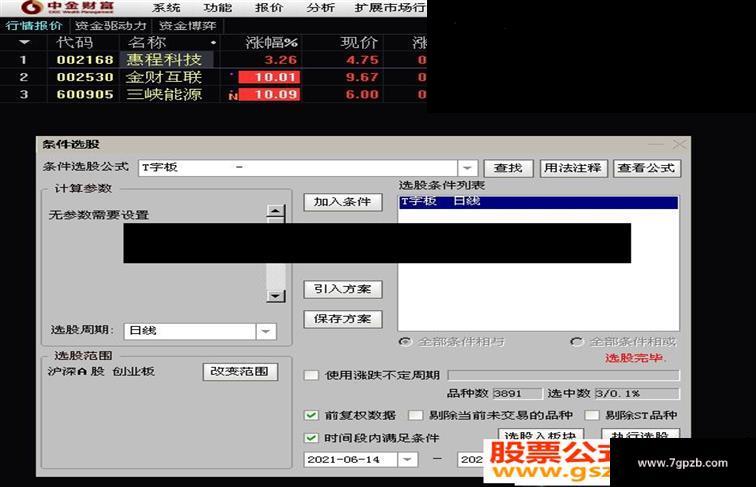Screen dimensions: 756x487
Task: Toggle the 剔除当前未交易的品种 checkbox
Action: click(x=416, y=415)
